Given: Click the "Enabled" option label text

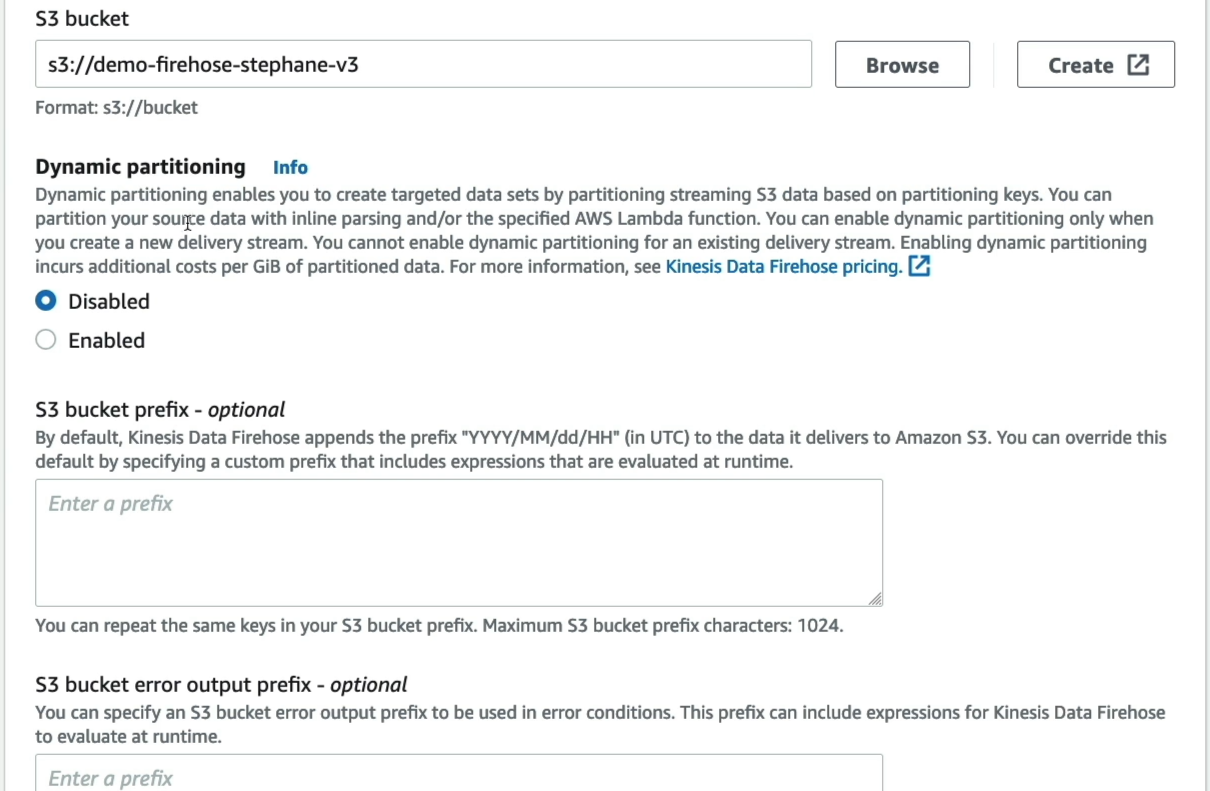Looking at the screenshot, I should 106,340.
